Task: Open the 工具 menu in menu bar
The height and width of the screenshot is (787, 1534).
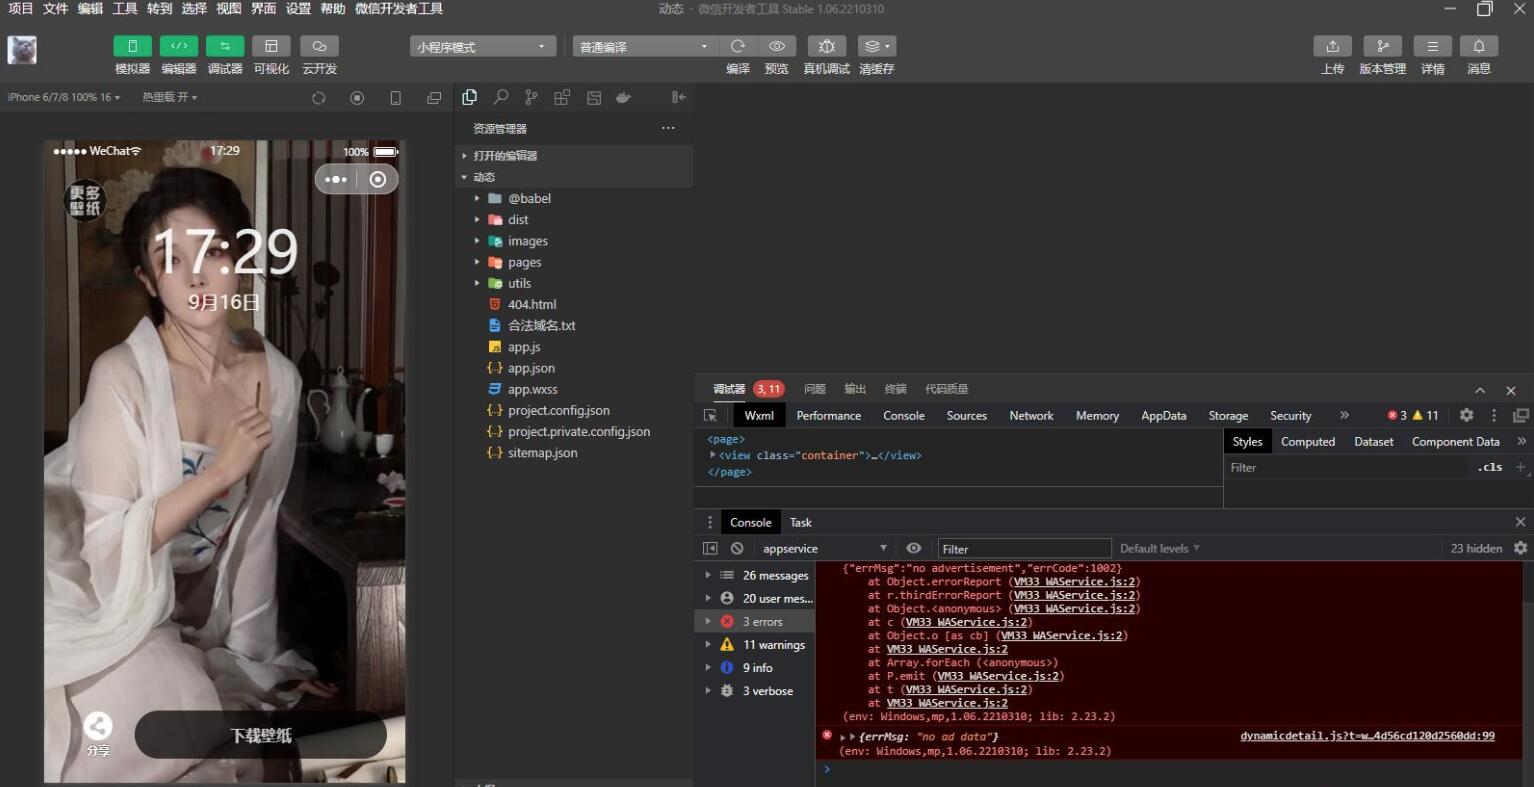Action: (125, 9)
